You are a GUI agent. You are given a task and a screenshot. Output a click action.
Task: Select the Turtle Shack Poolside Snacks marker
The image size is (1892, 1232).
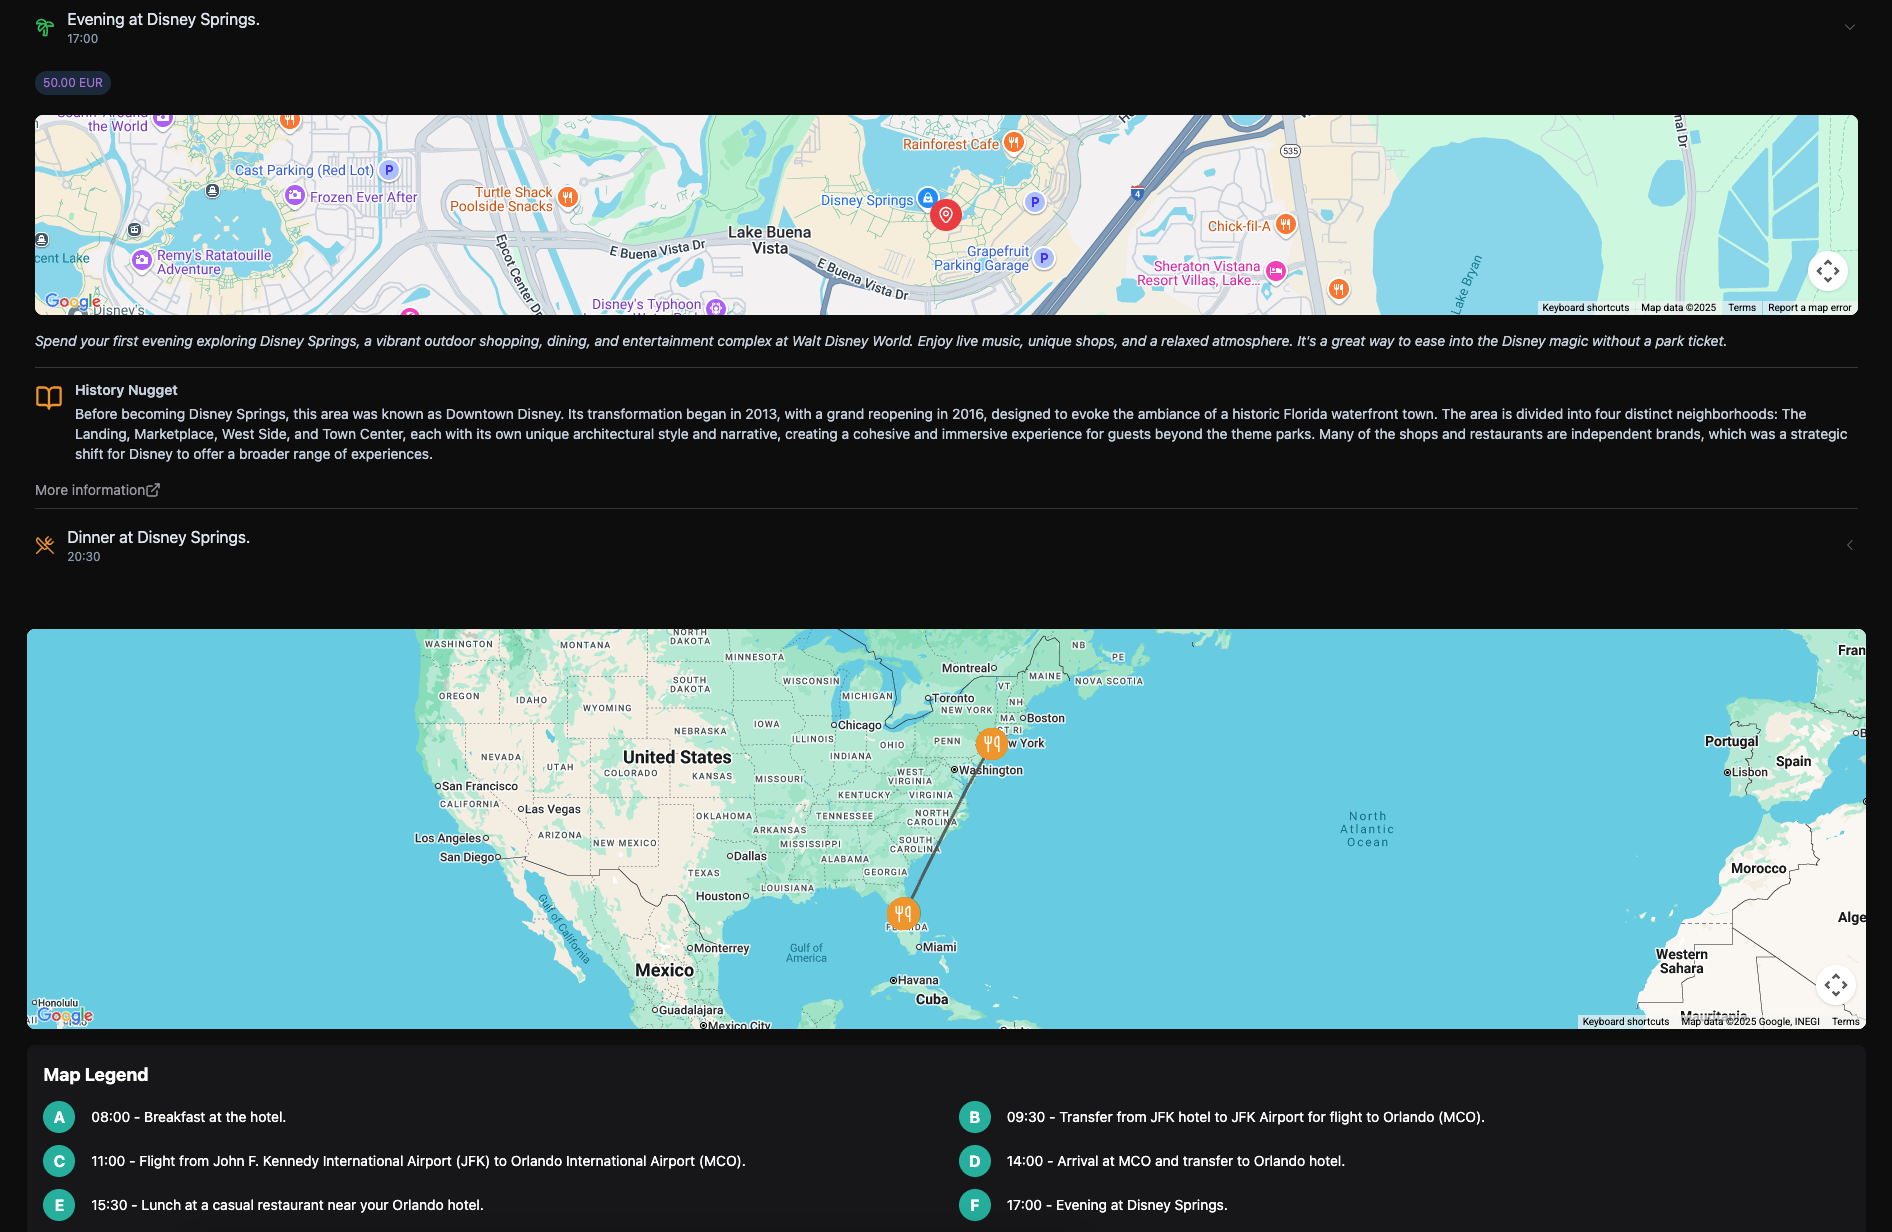[566, 197]
